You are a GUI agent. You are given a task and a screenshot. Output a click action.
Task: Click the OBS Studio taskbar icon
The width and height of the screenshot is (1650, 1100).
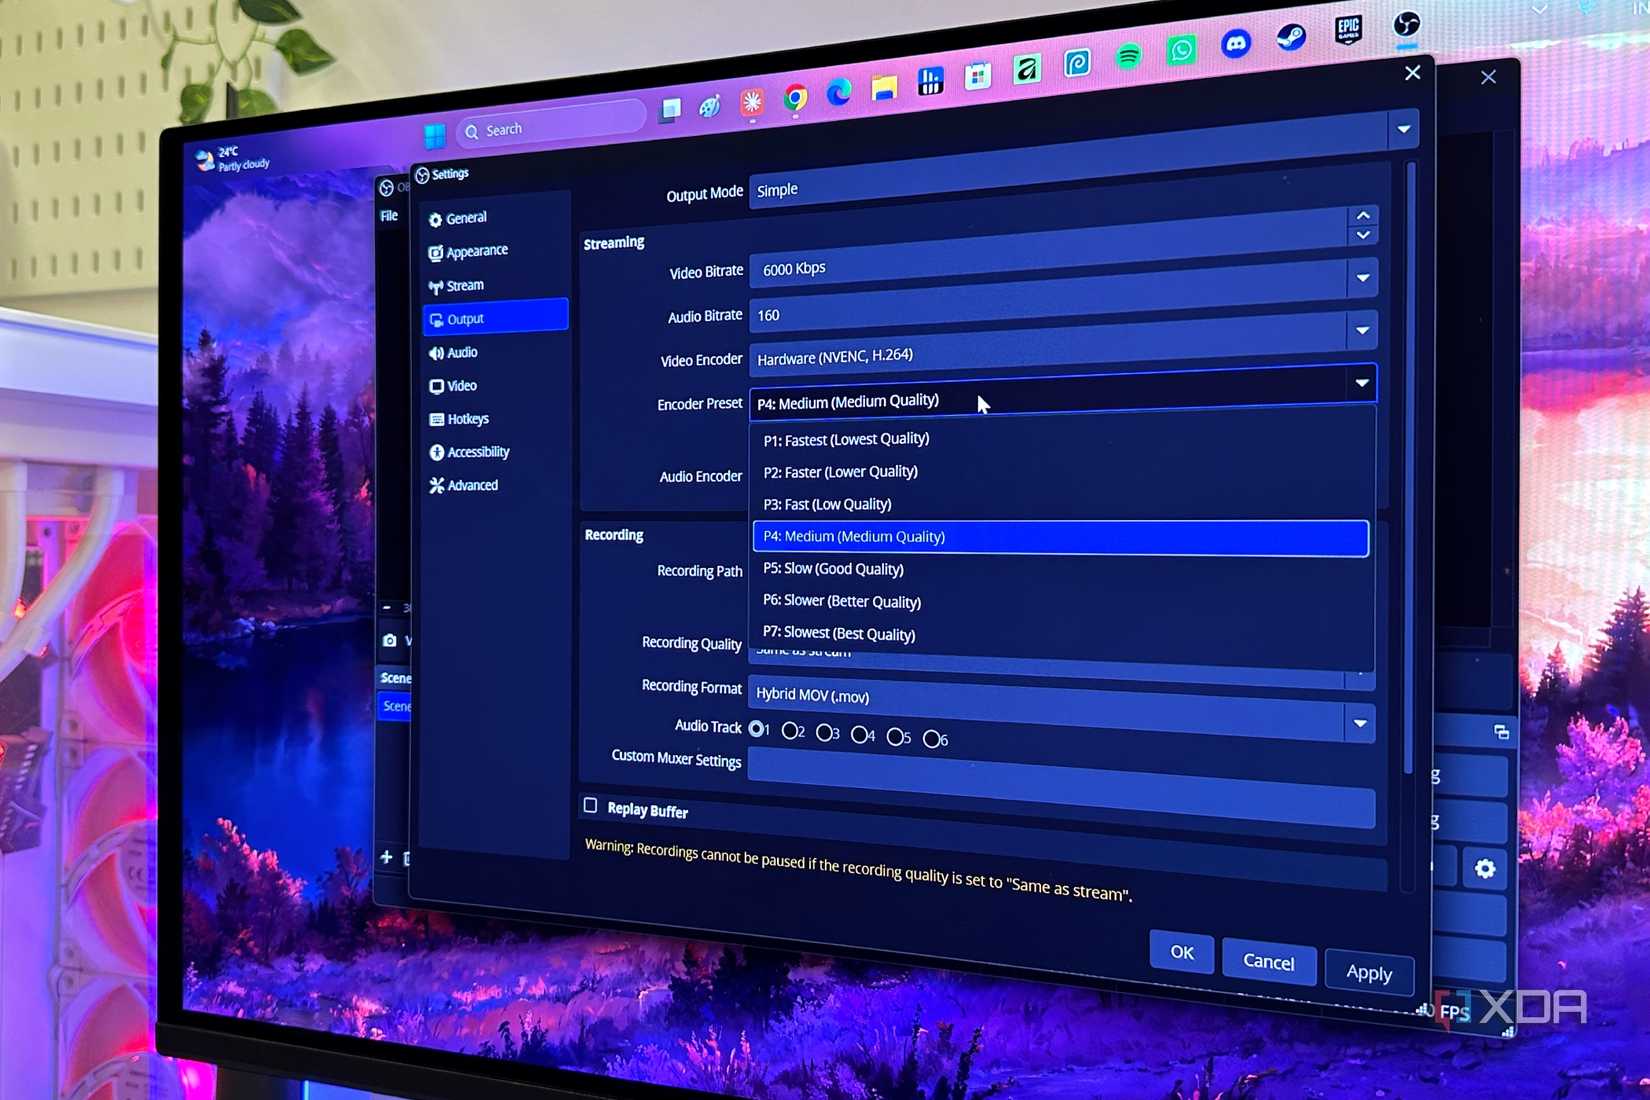[x=1407, y=24]
